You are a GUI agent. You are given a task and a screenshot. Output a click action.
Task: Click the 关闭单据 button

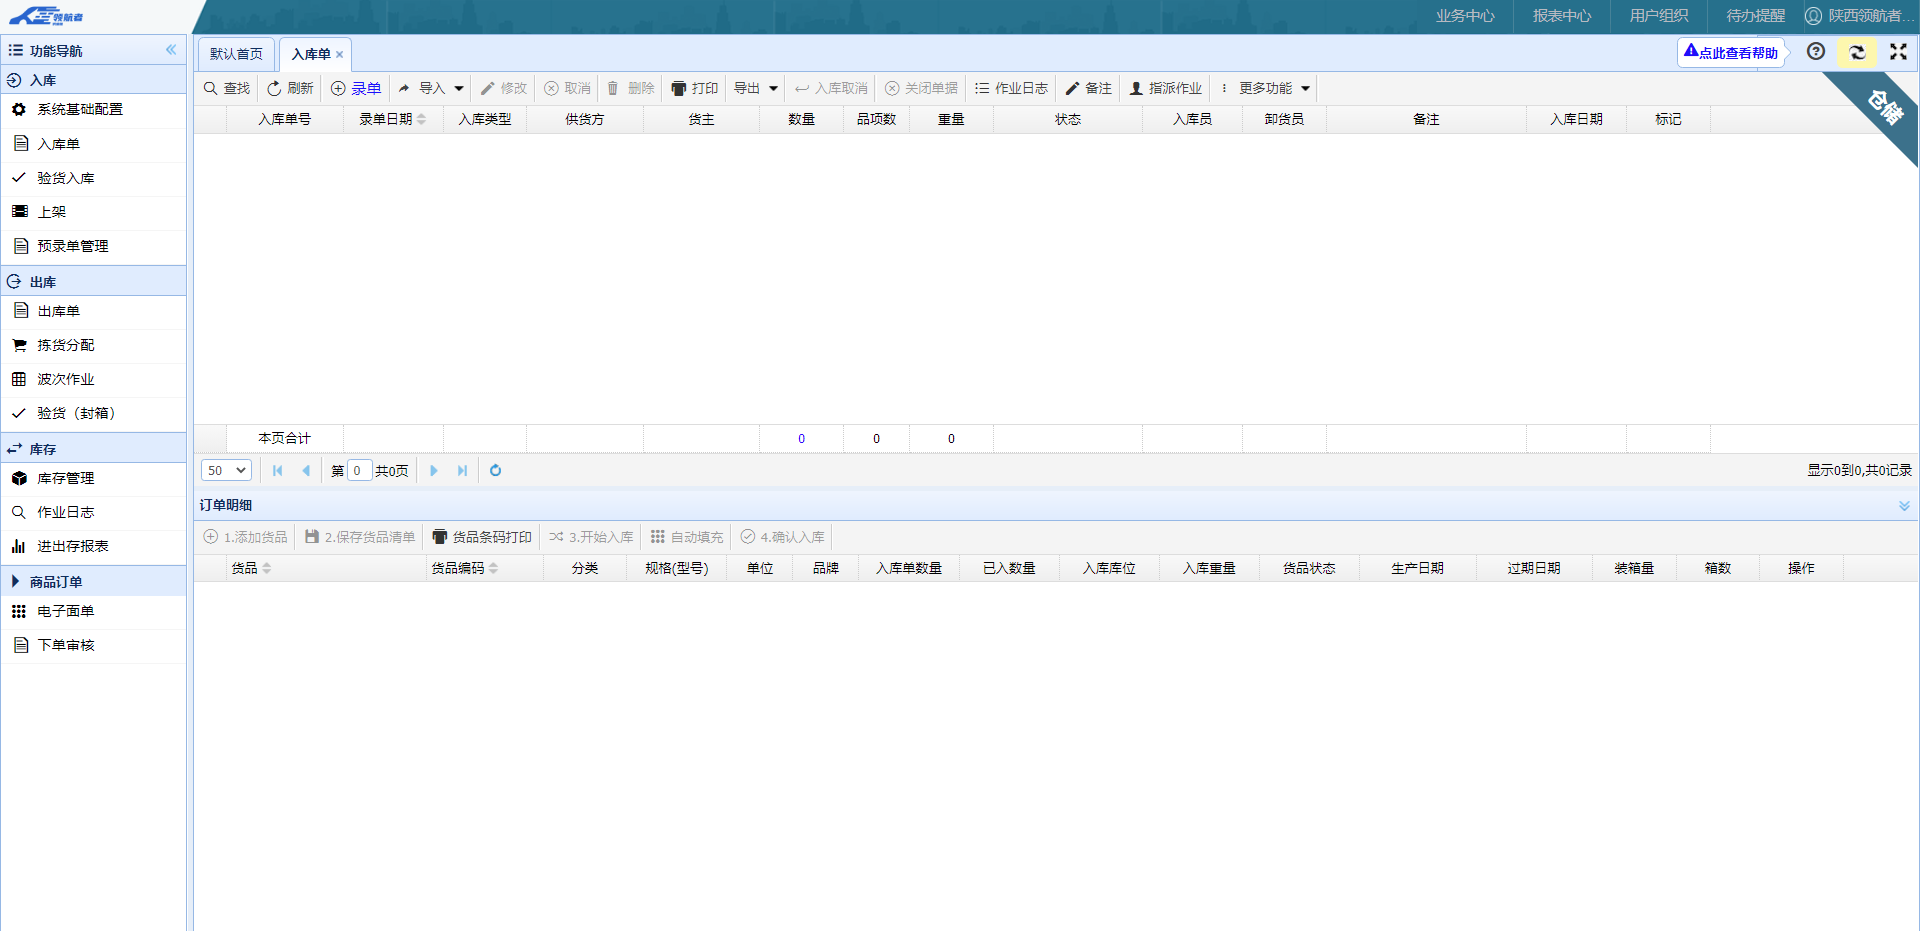(x=922, y=88)
